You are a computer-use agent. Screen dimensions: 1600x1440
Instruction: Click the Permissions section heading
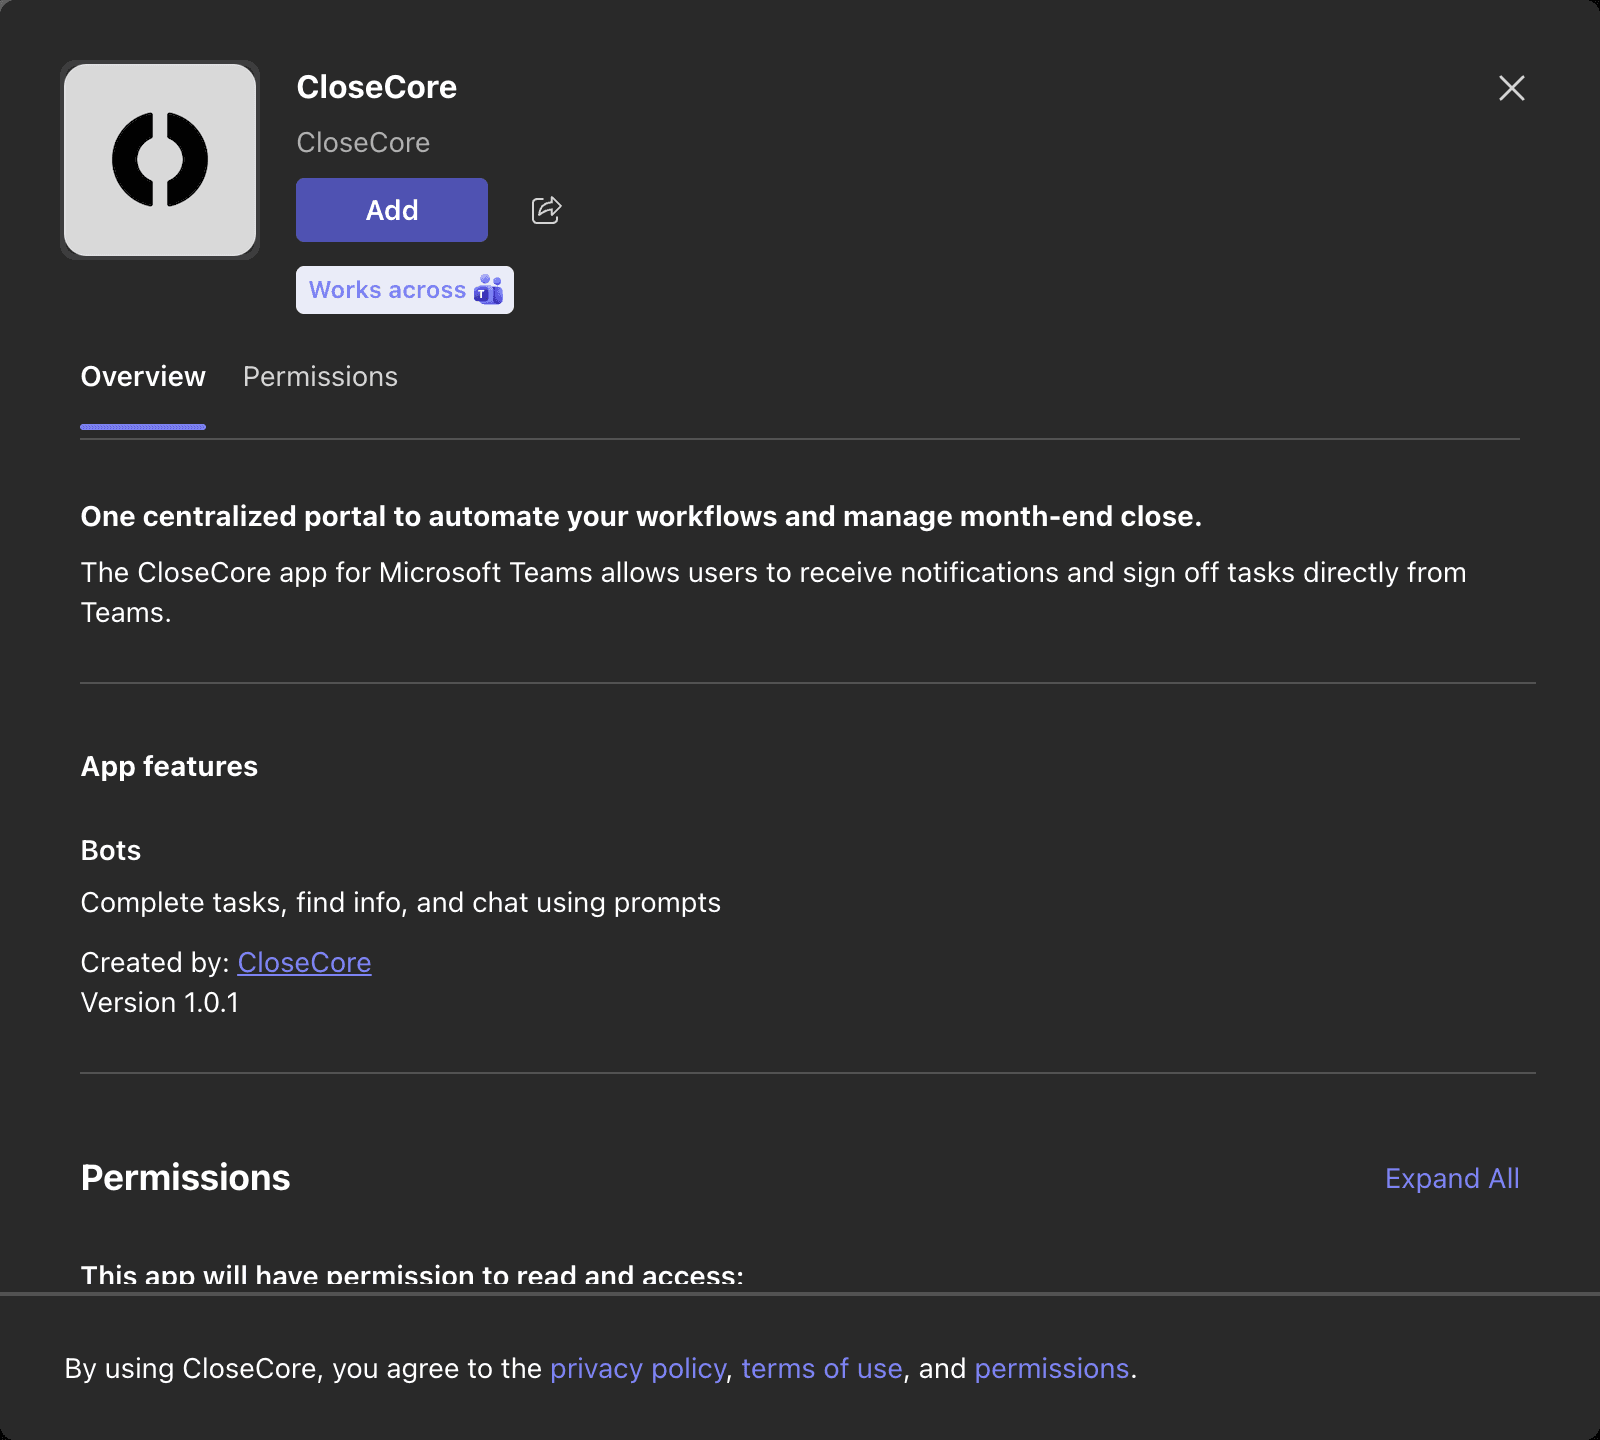tap(185, 1178)
